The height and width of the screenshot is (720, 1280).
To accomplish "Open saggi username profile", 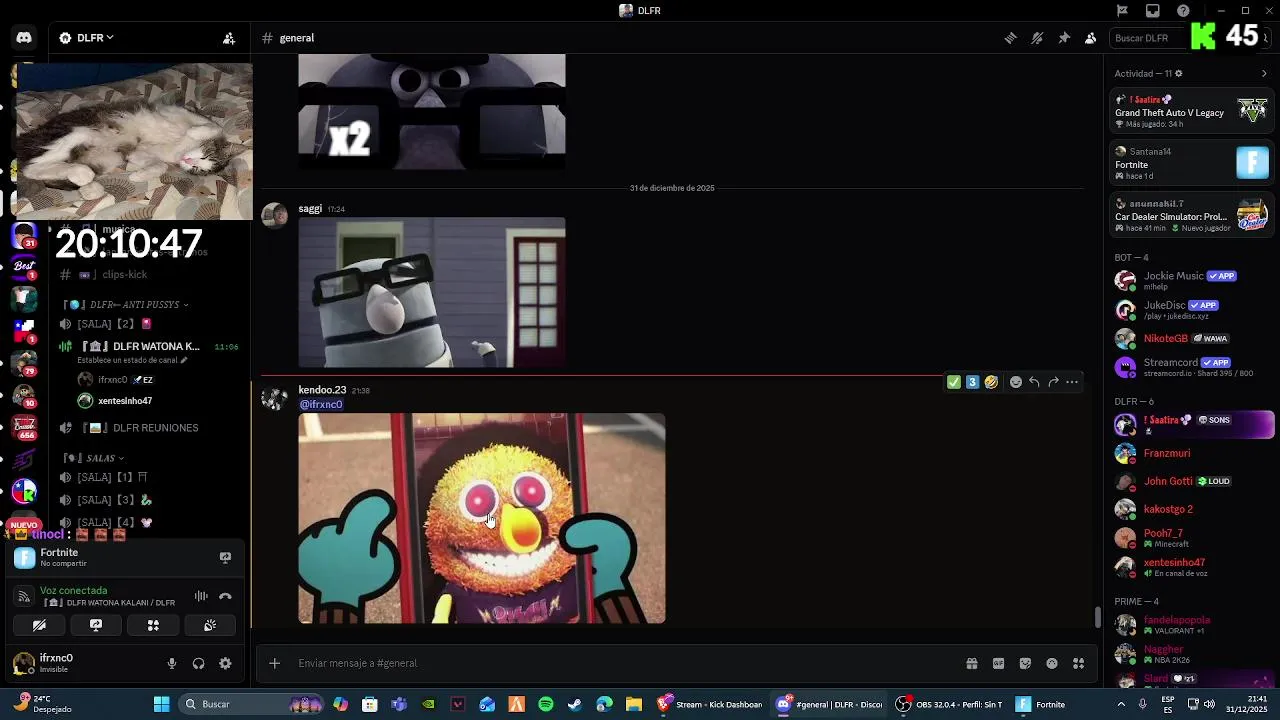I will coord(310,209).
